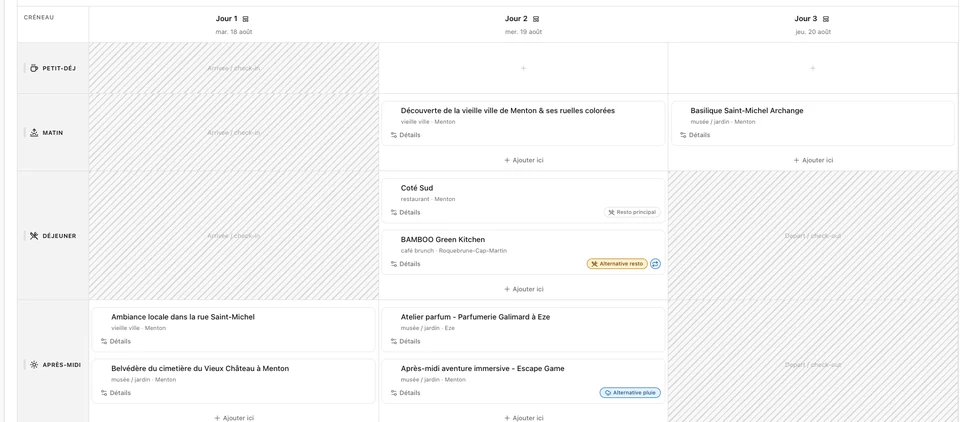
Task: Click Ajouter ici under Jour 2 Après-midi
Action: [523, 418]
